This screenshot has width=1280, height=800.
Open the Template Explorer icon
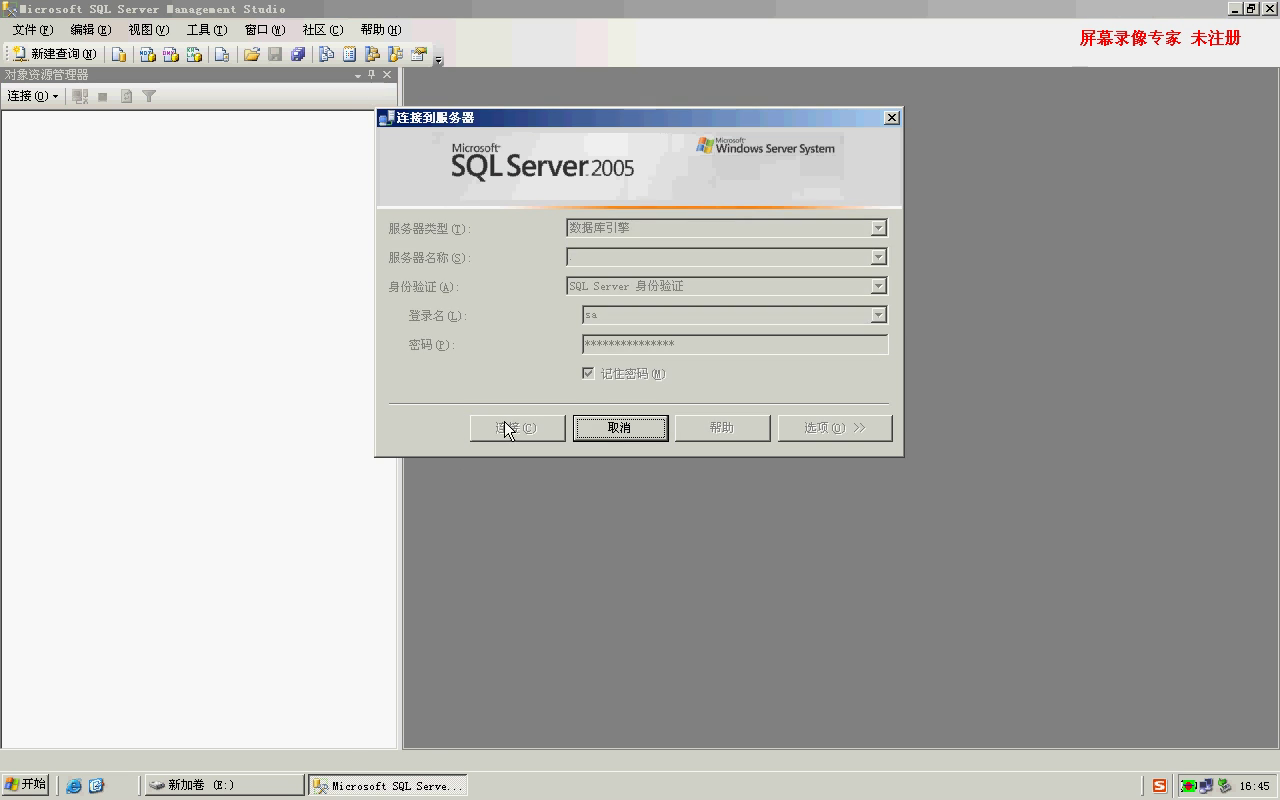tap(396, 54)
